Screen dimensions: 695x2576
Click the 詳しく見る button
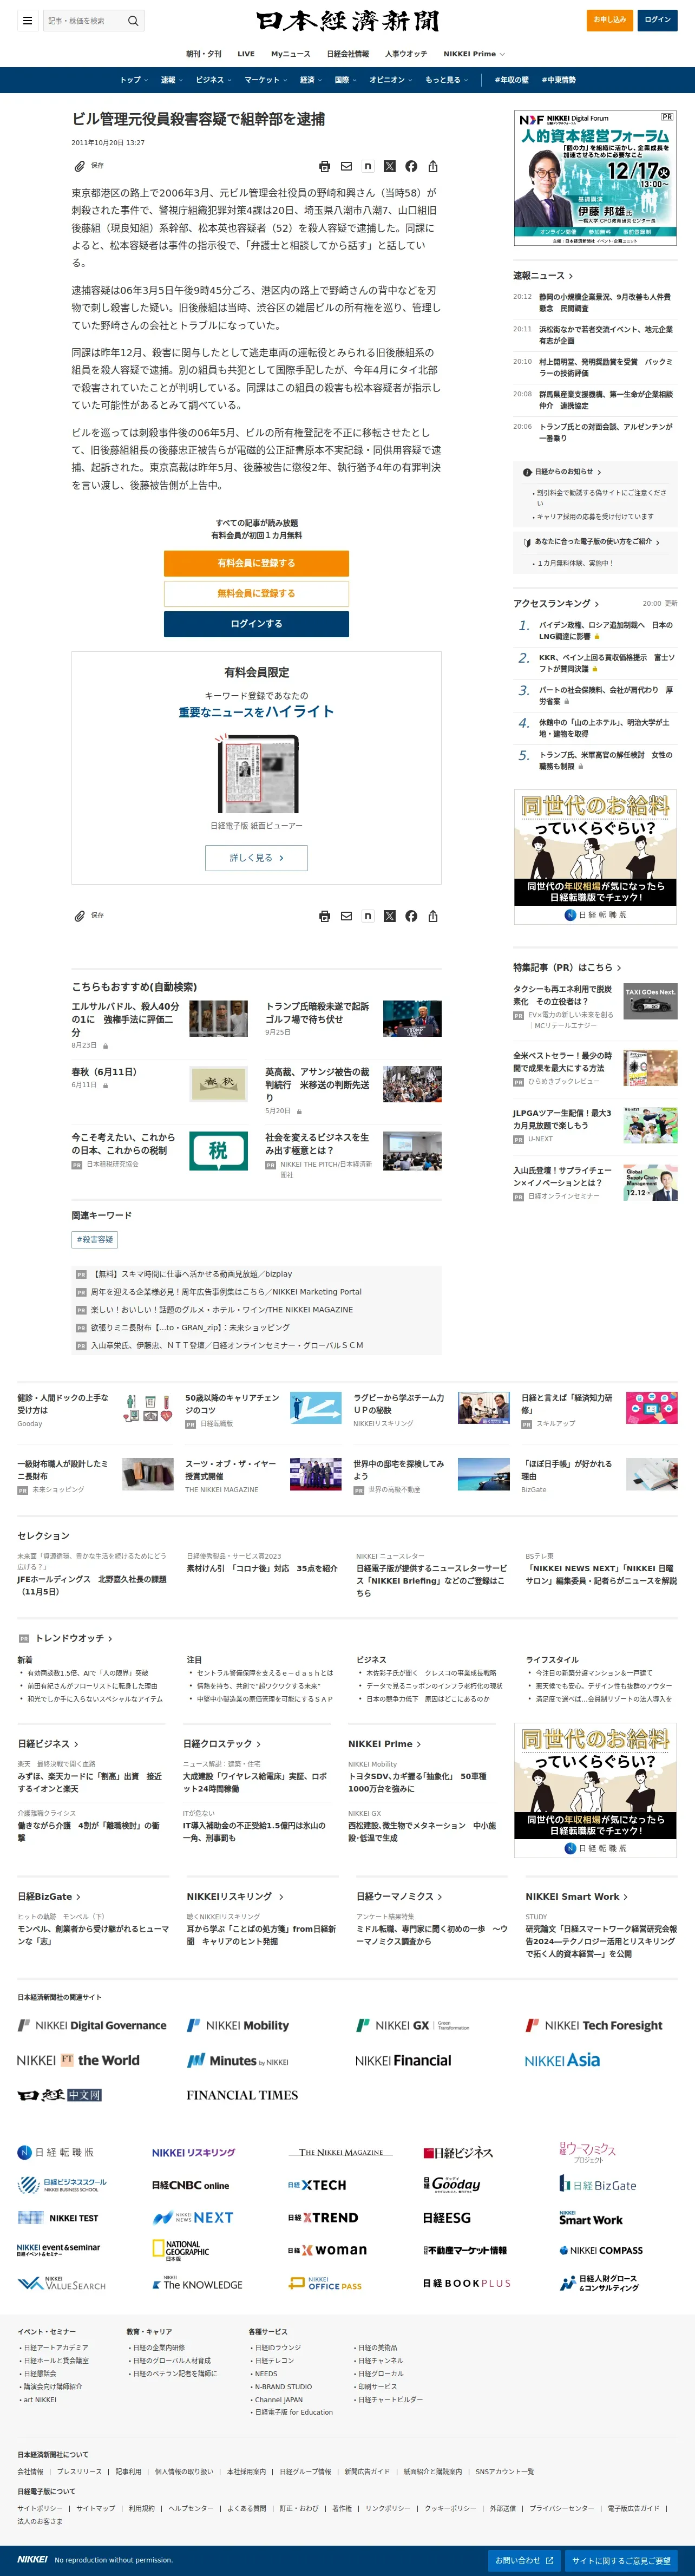(x=257, y=857)
